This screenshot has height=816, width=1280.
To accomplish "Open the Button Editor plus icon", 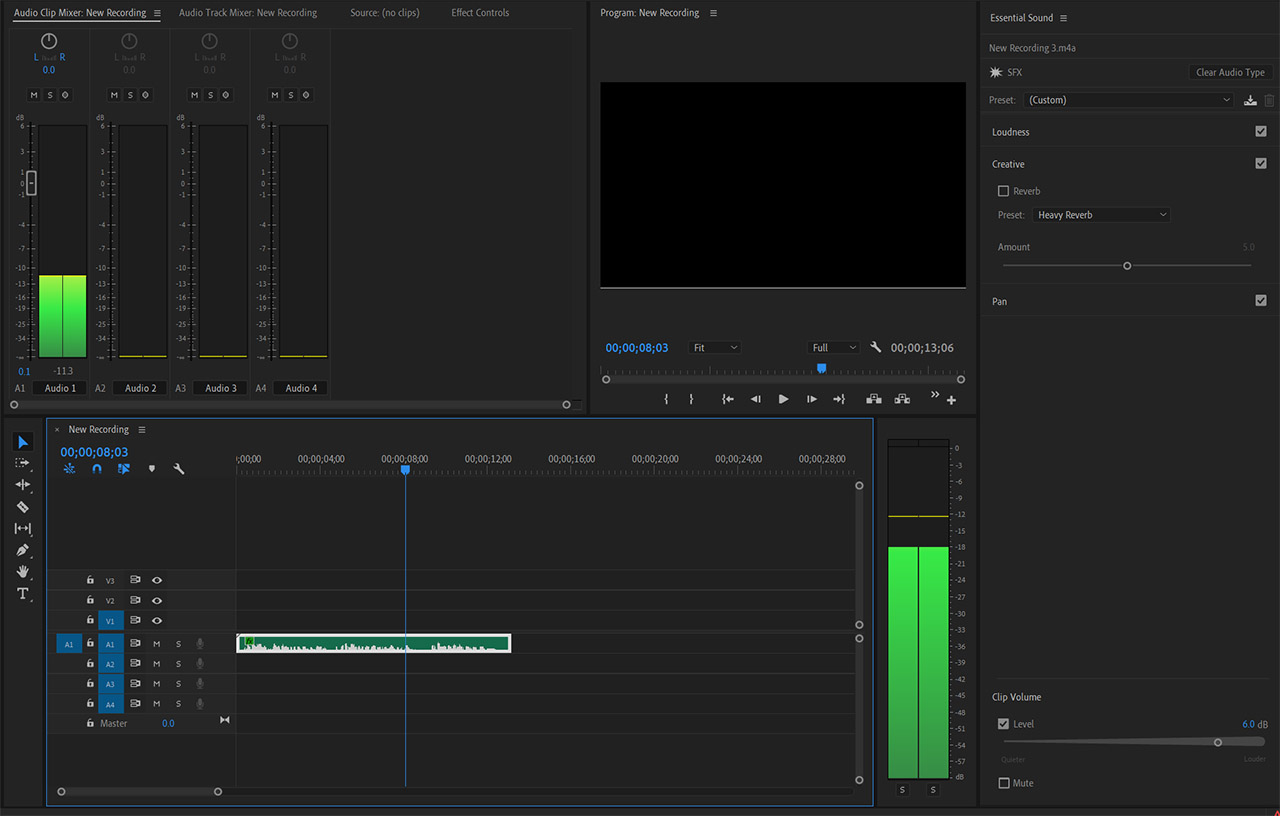I will (x=951, y=400).
